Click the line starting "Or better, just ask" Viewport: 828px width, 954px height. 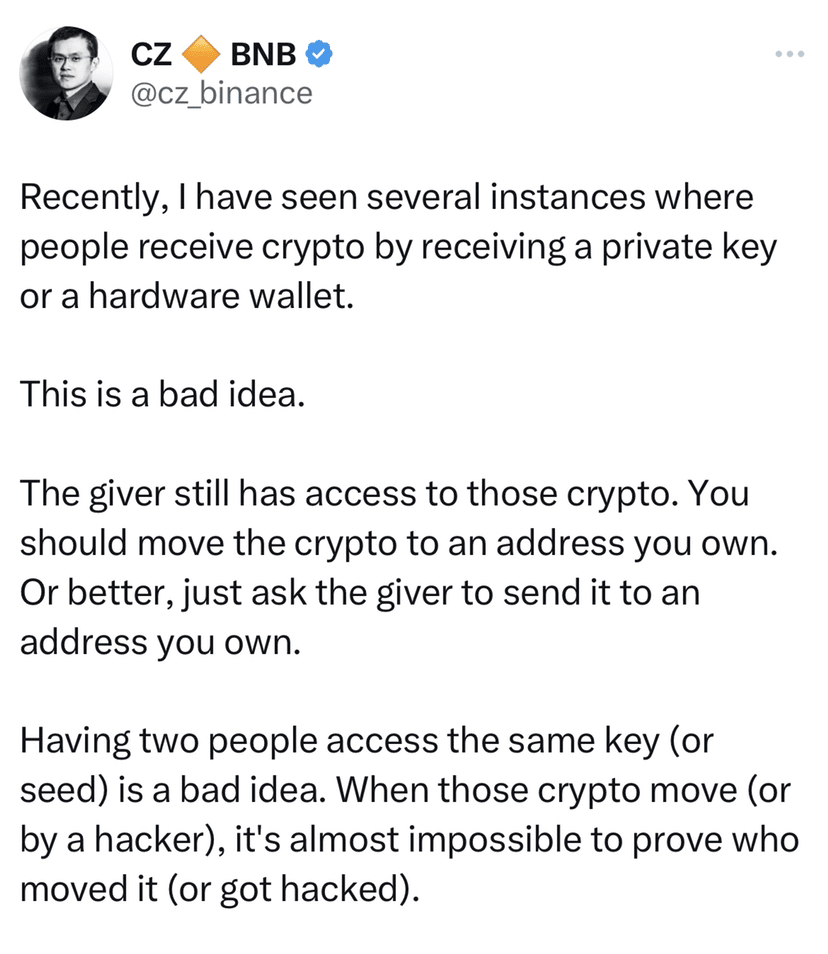[360, 592]
